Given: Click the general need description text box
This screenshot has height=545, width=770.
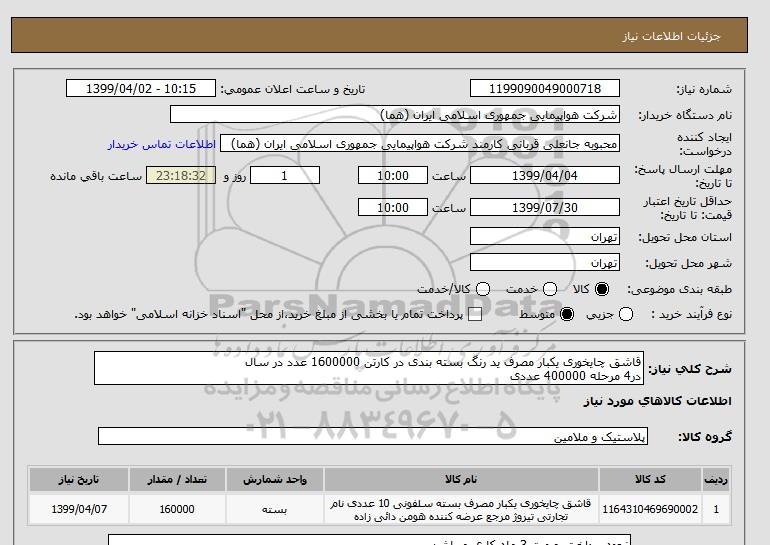Looking at the screenshot, I should click(369, 368).
